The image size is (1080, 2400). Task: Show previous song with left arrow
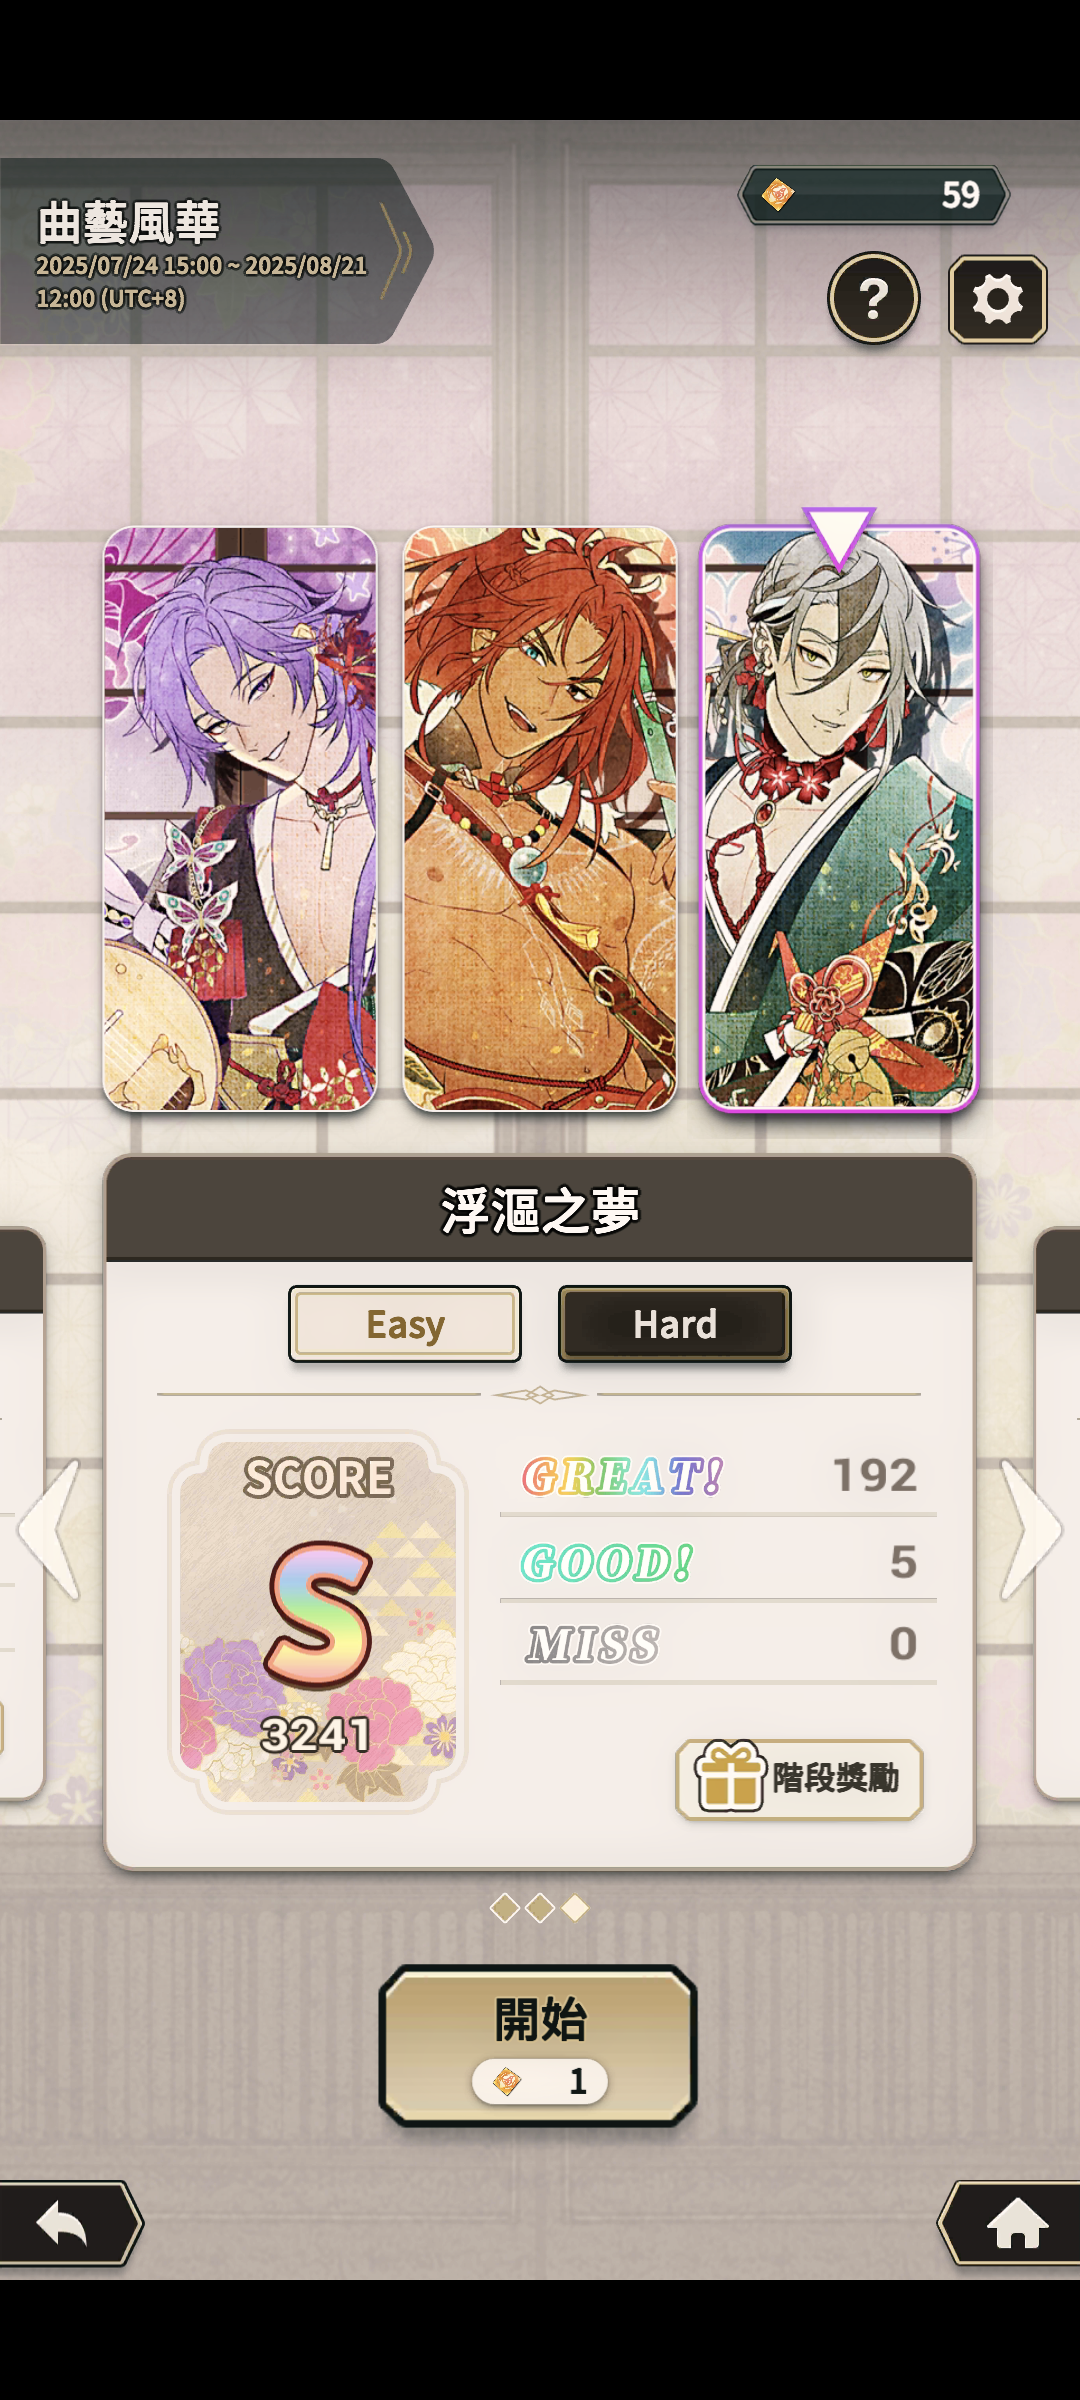(x=49, y=1530)
